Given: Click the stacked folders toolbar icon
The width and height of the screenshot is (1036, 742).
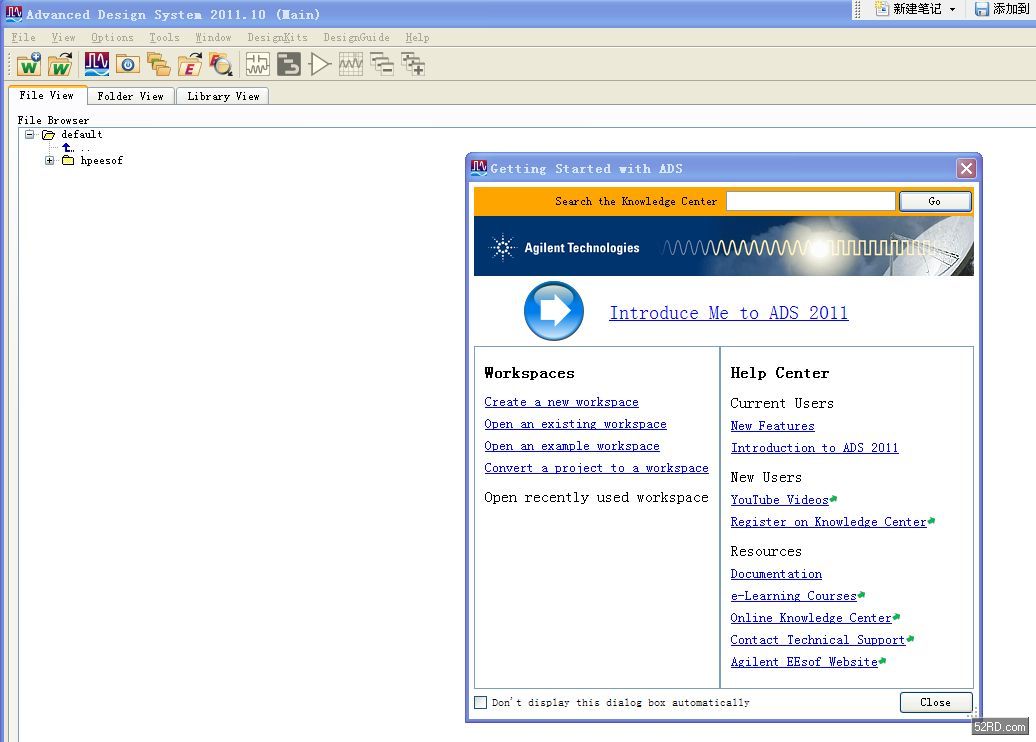Looking at the screenshot, I should (159, 64).
